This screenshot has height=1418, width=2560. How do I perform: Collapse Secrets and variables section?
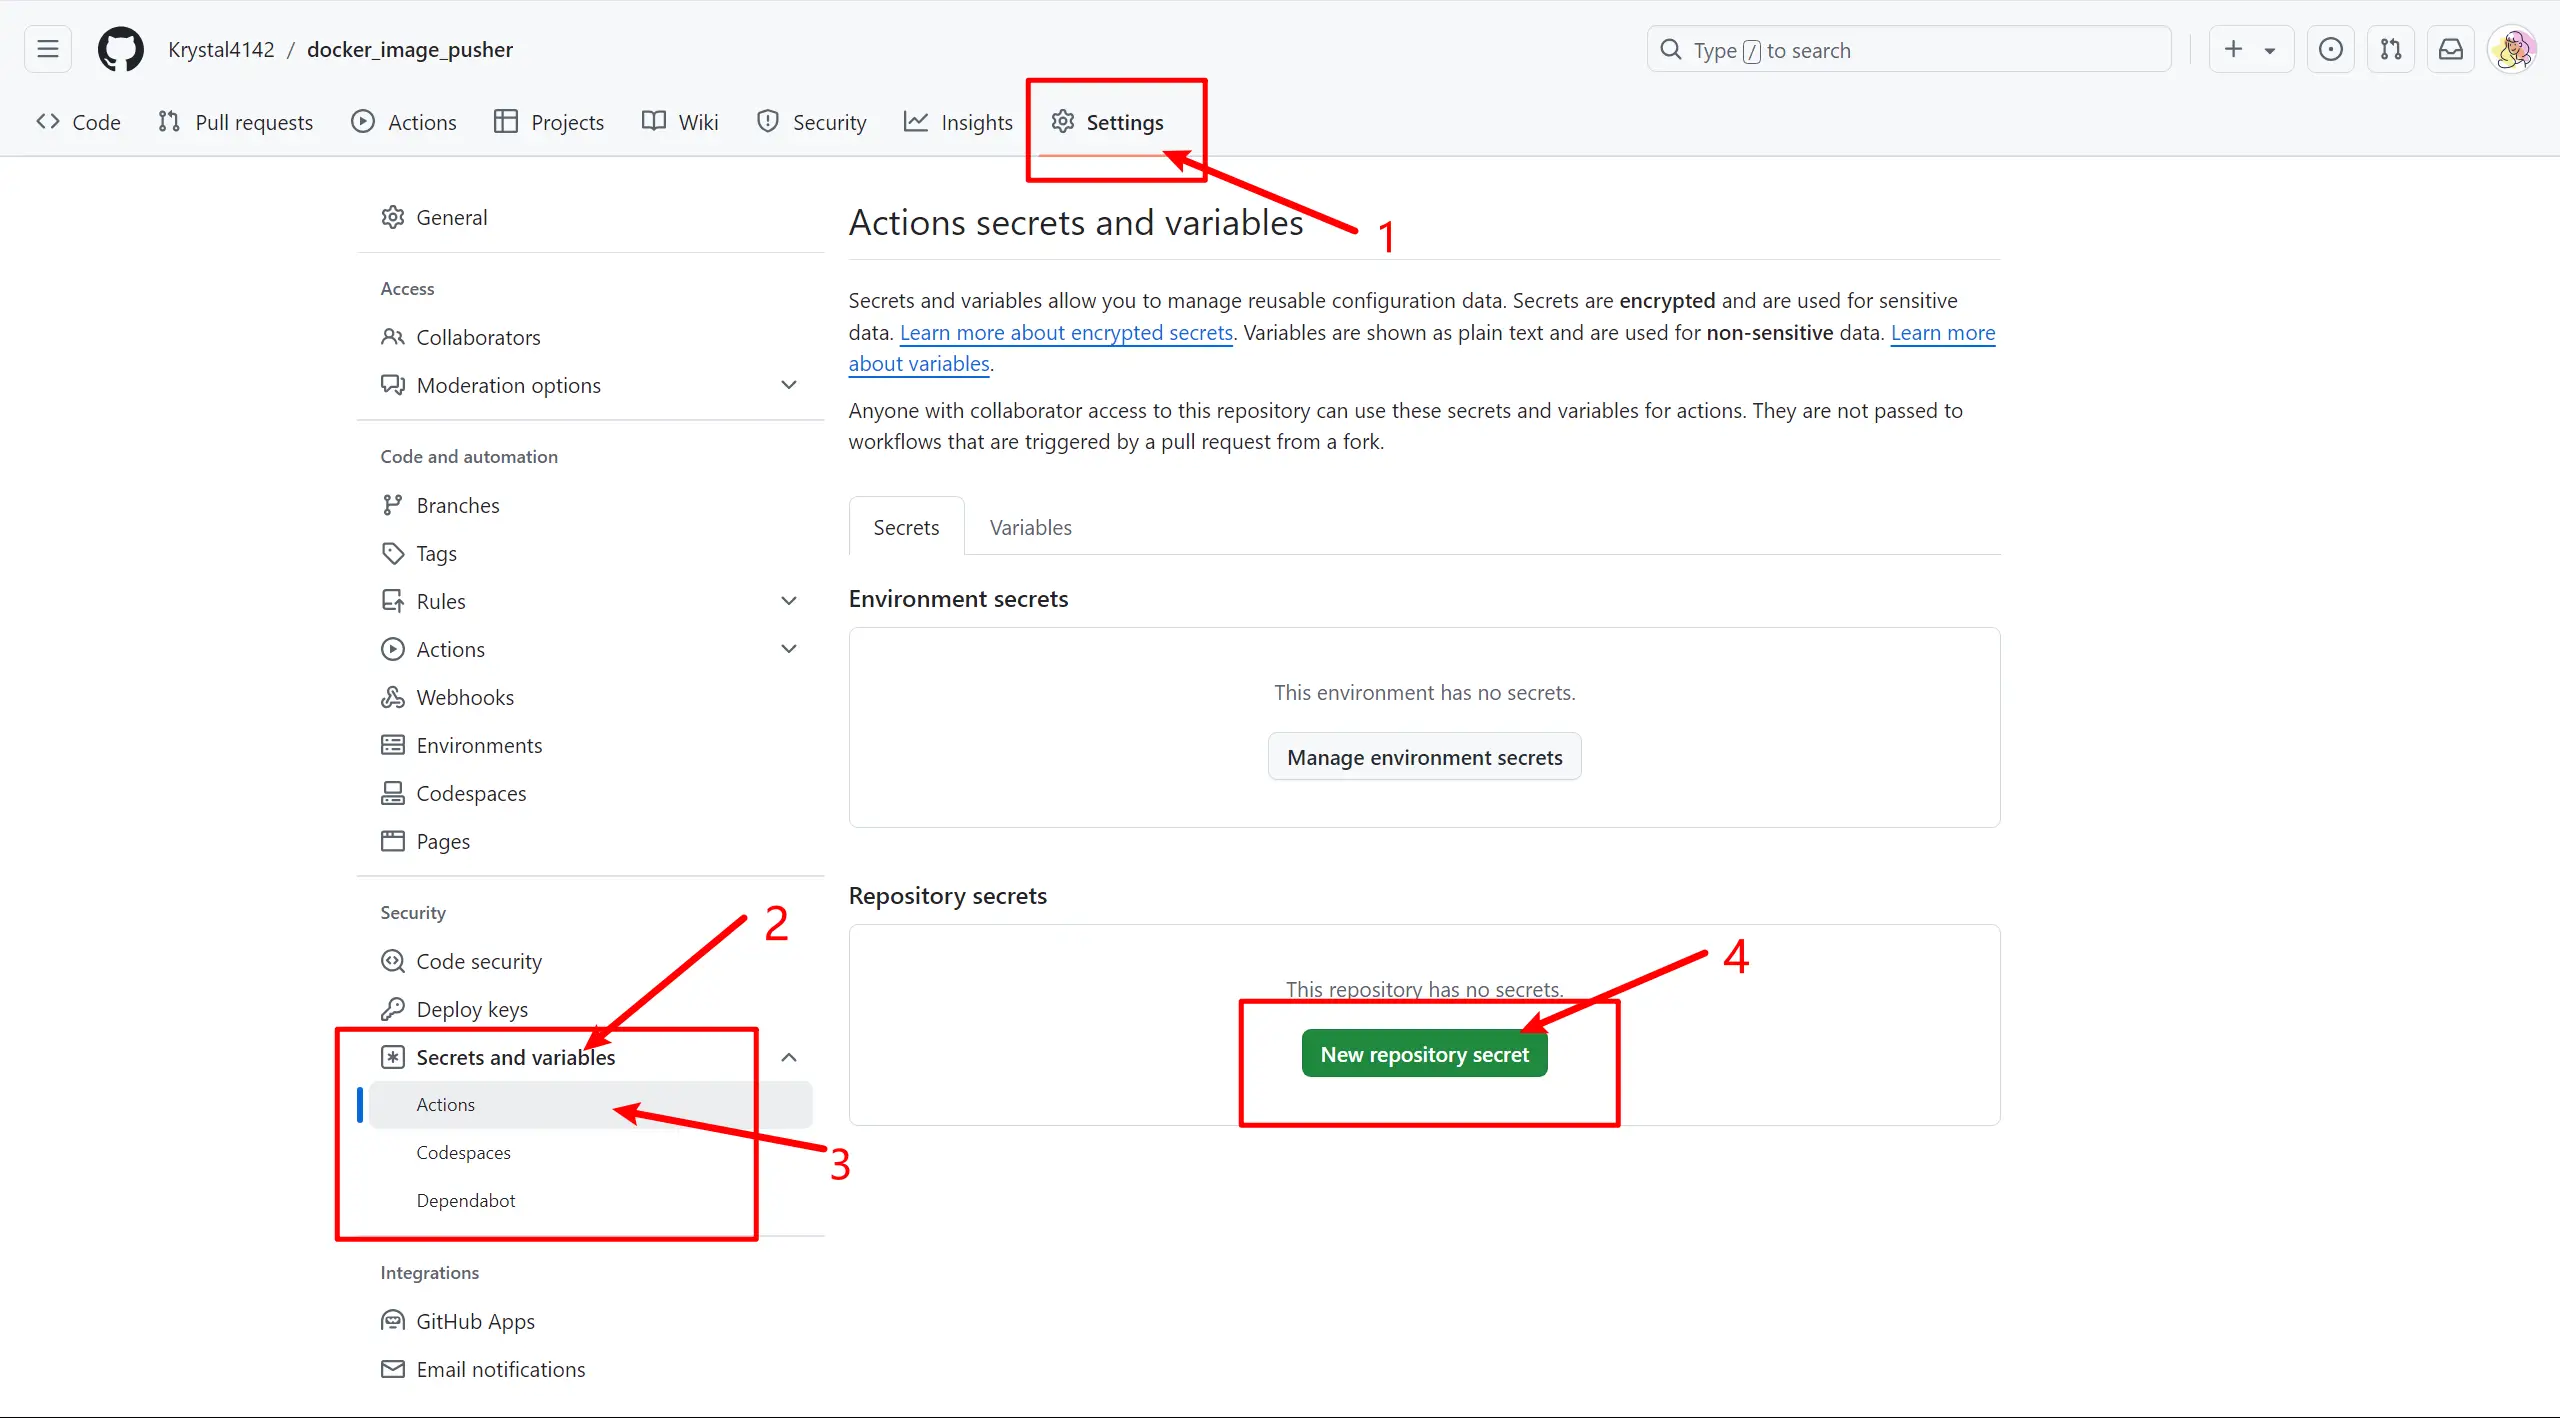pos(788,1057)
